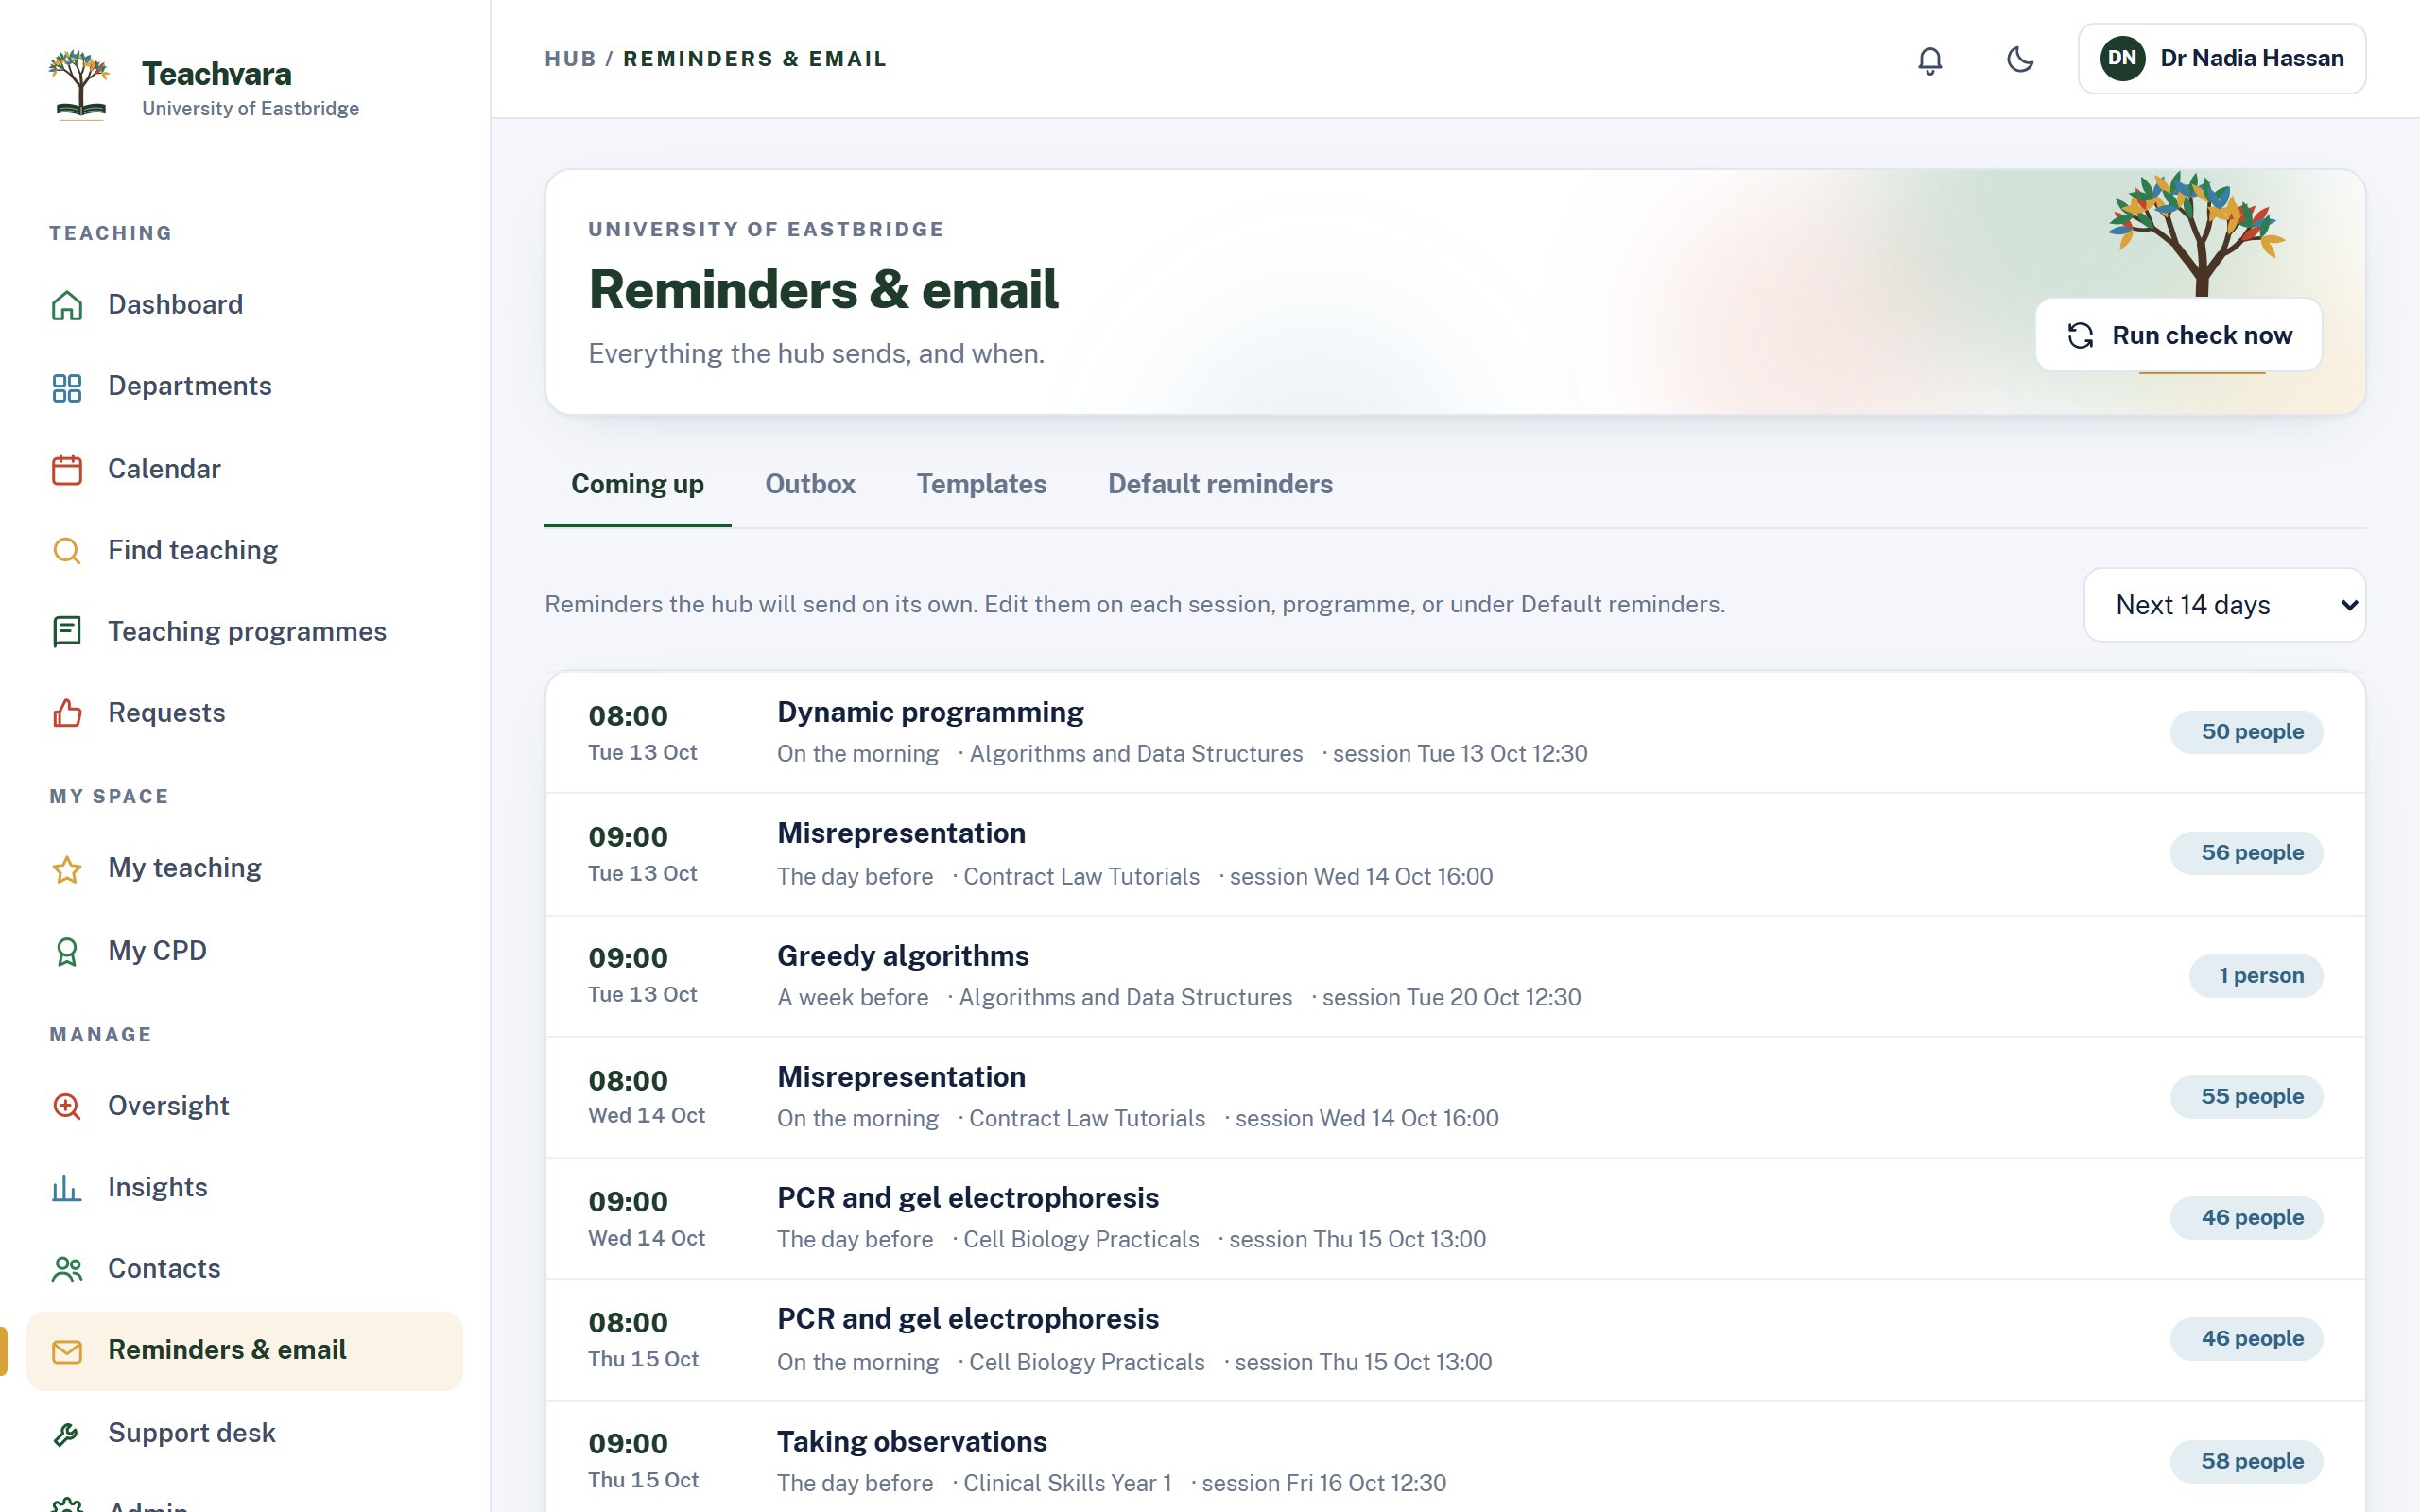Click the Insights bar chart icon
Image resolution: width=2420 pixels, height=1512 pixels.
click(x=67, y=1188)
